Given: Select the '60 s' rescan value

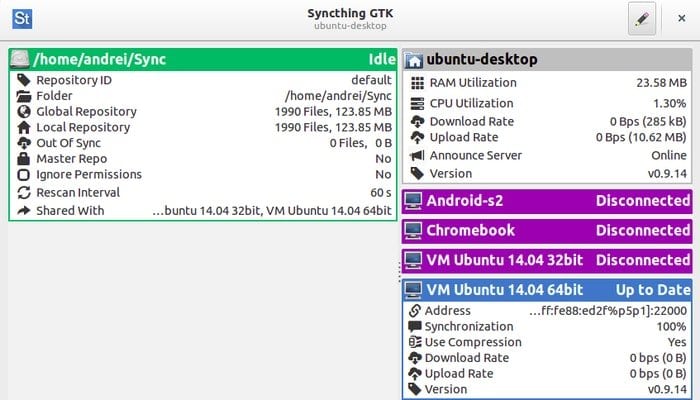Looking at the screenshot, I should 381,192.
